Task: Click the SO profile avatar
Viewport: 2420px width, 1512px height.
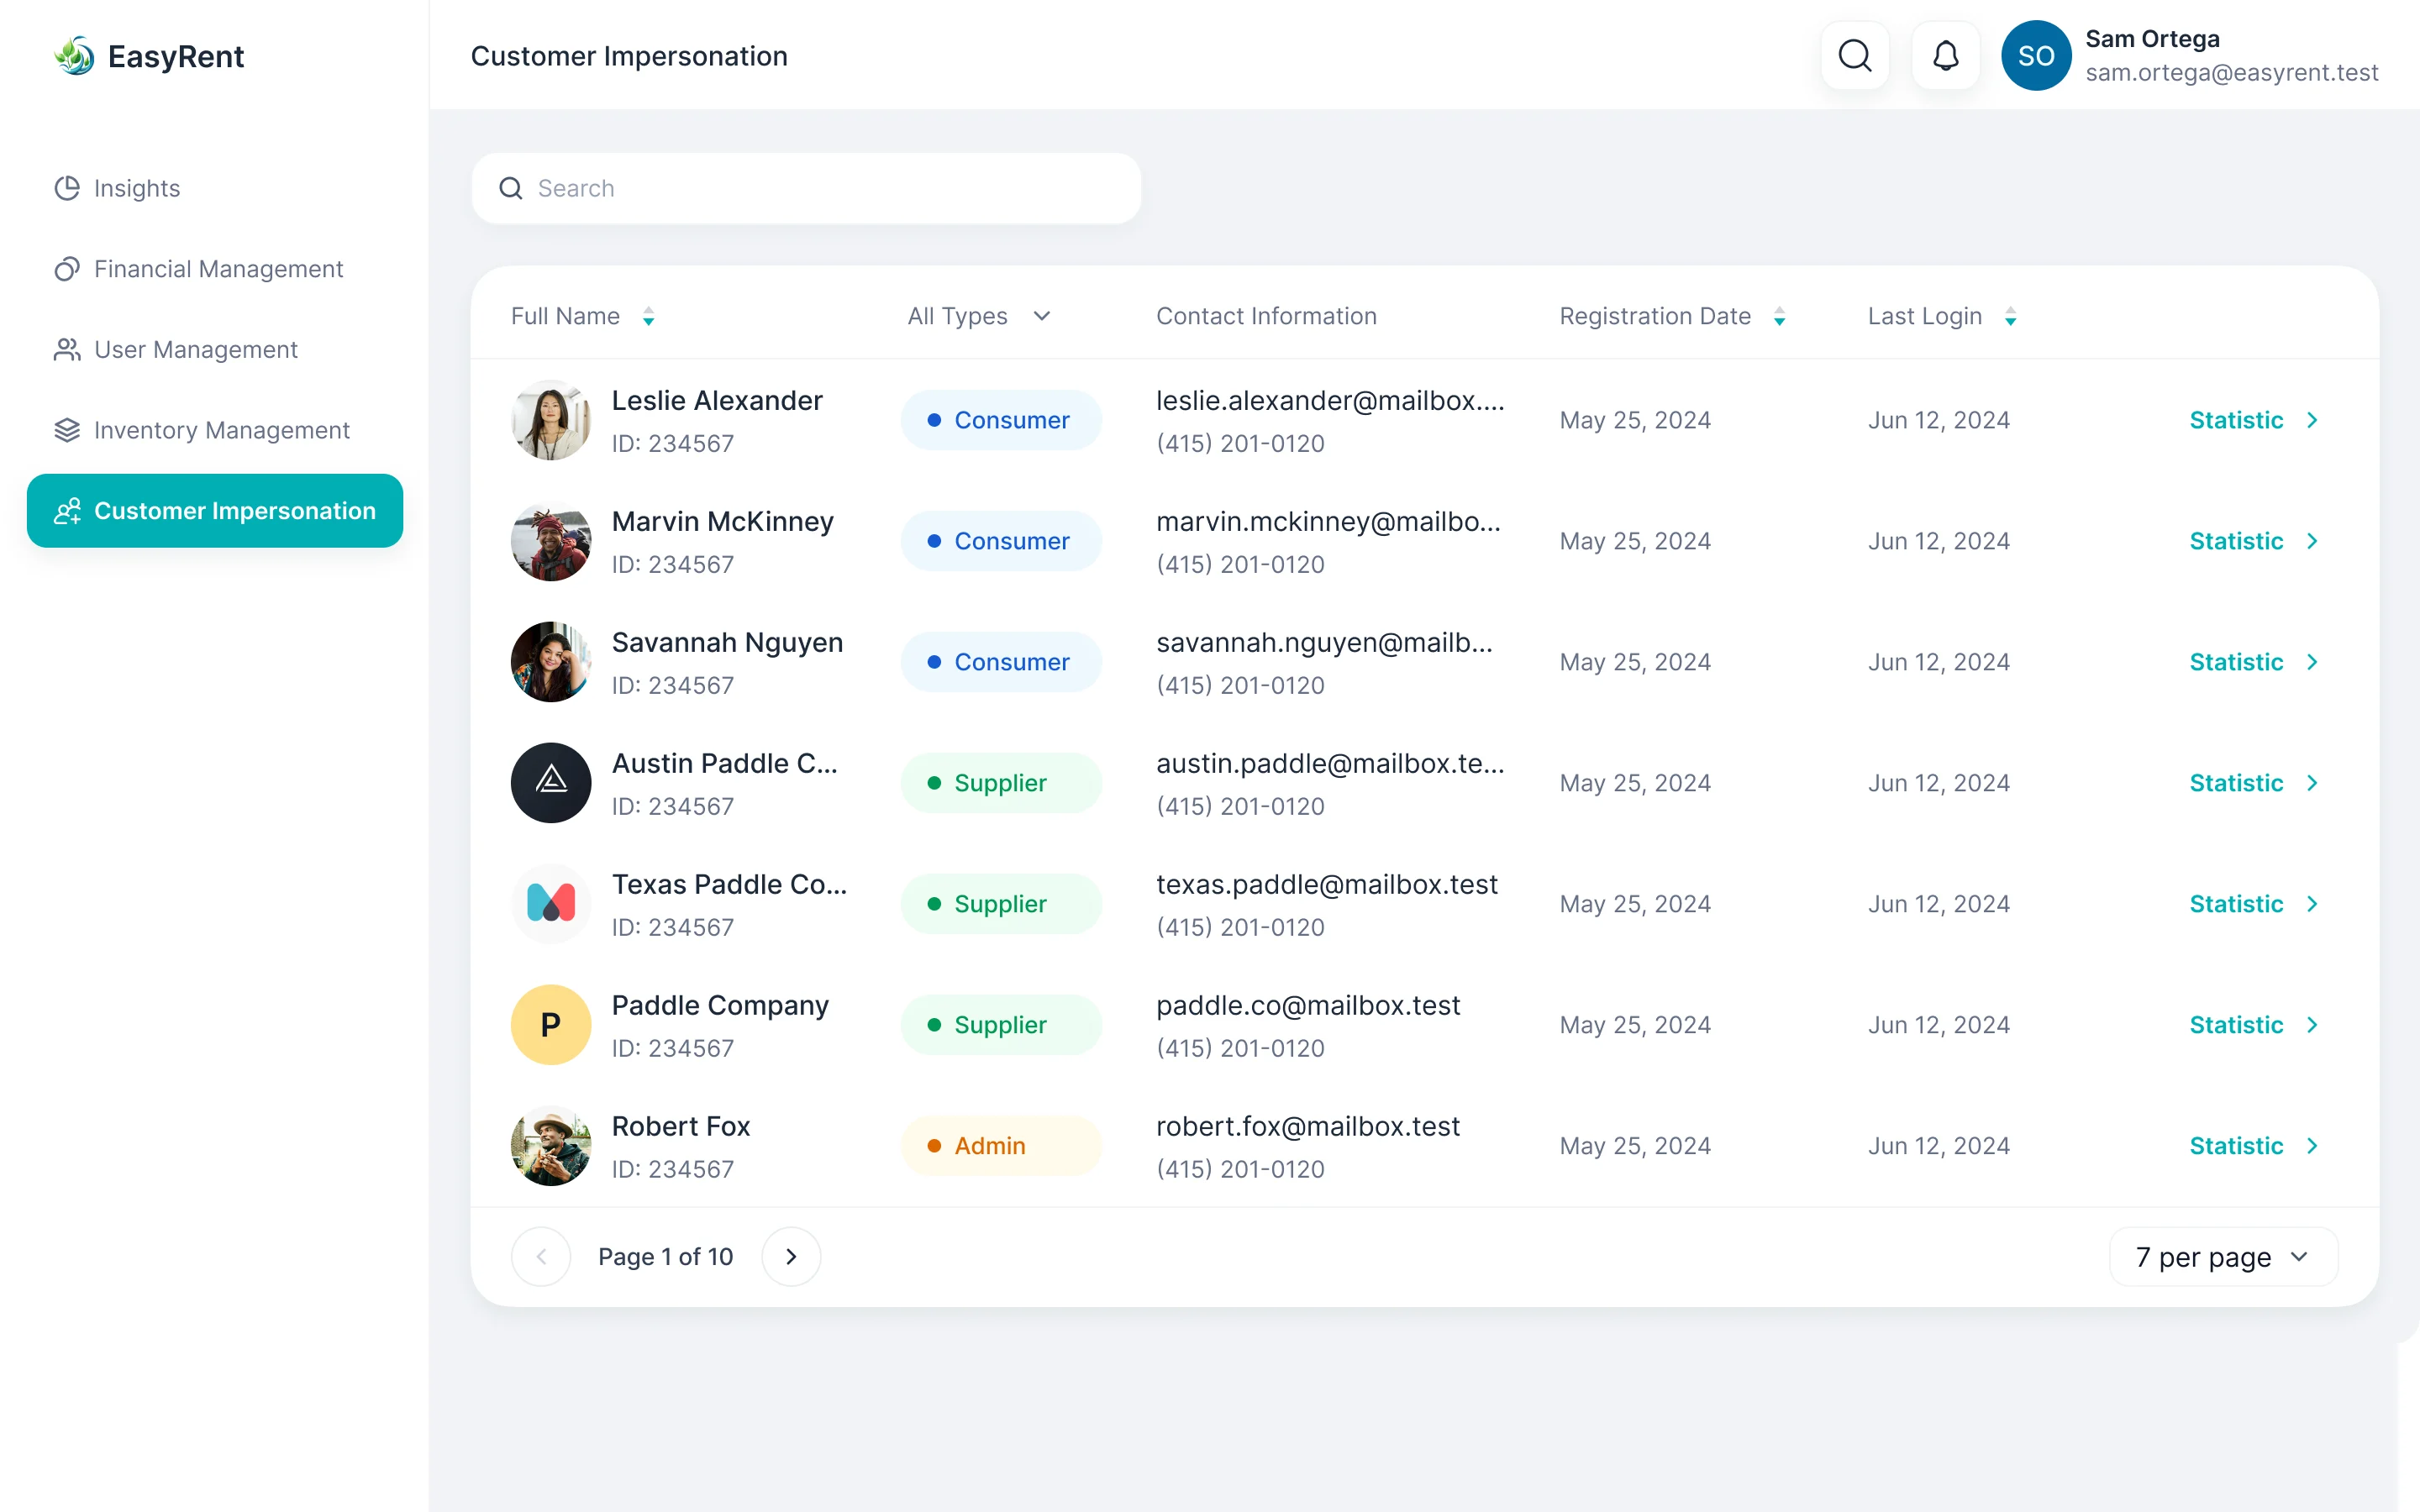Action: 2036,56
